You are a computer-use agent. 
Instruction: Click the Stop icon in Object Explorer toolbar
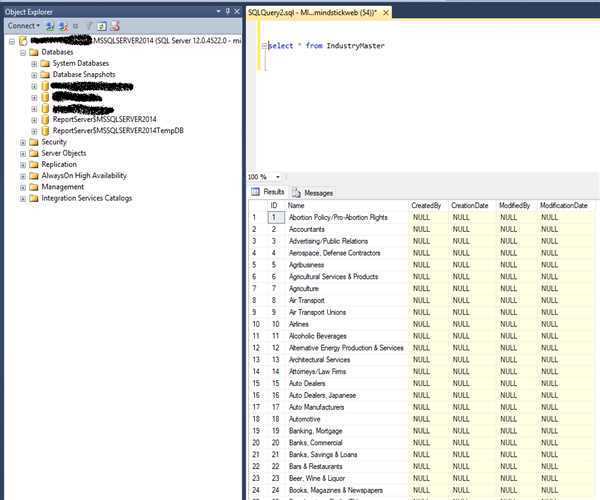pos(76,25)
